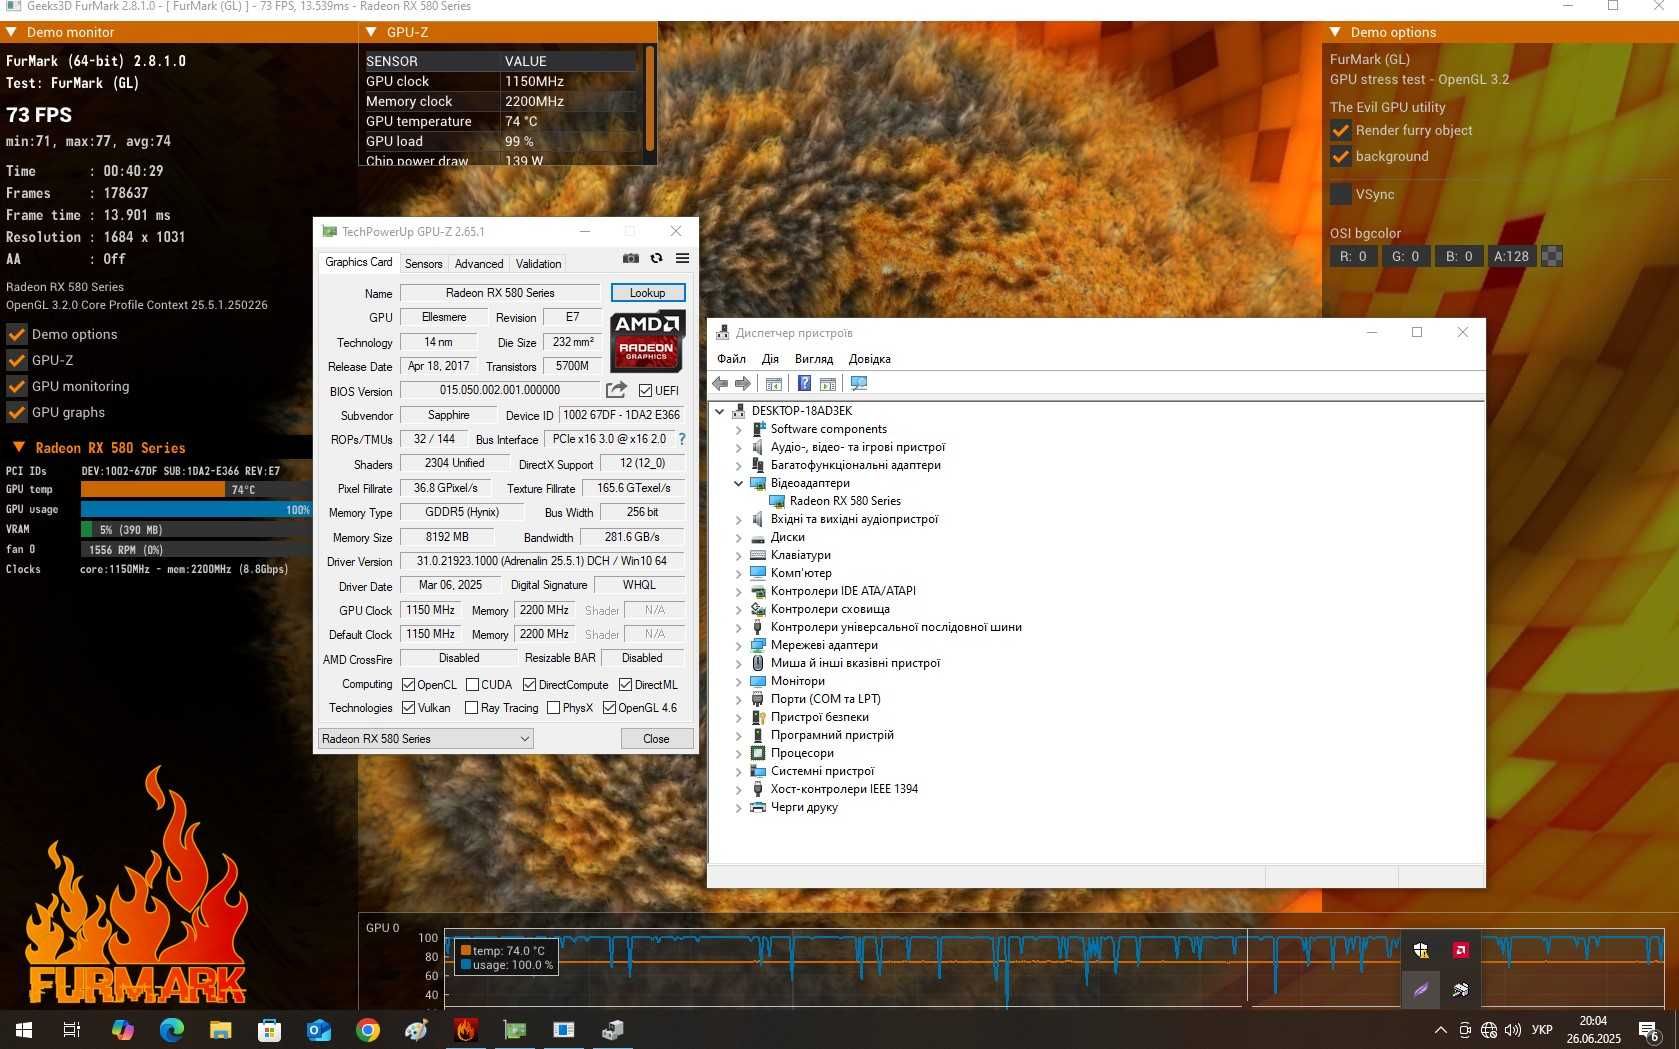Switch to the Validation tab in GPU-Z
This screenshot has width=1679, height=1049.
538,264
